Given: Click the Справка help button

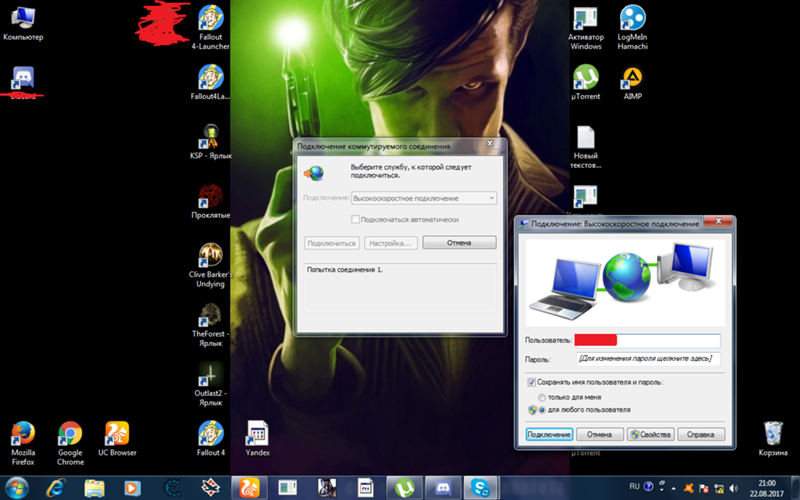Looking at the screenshot, I should coord(701,434).
